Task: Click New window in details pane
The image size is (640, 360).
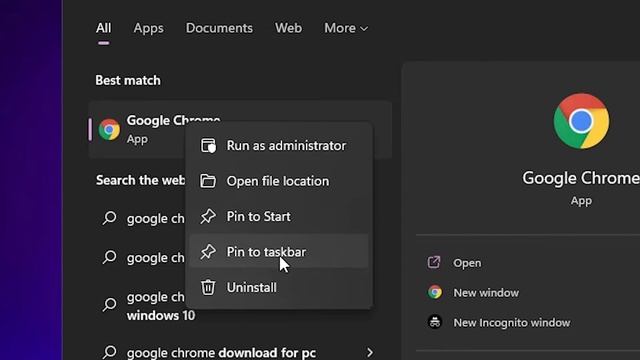Action: coord(486,293)
